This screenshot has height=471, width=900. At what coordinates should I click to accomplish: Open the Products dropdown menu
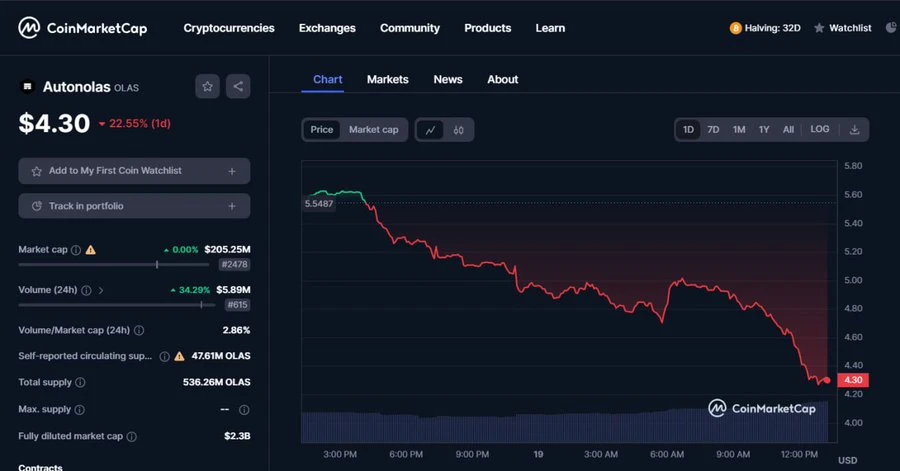(487, 28)
